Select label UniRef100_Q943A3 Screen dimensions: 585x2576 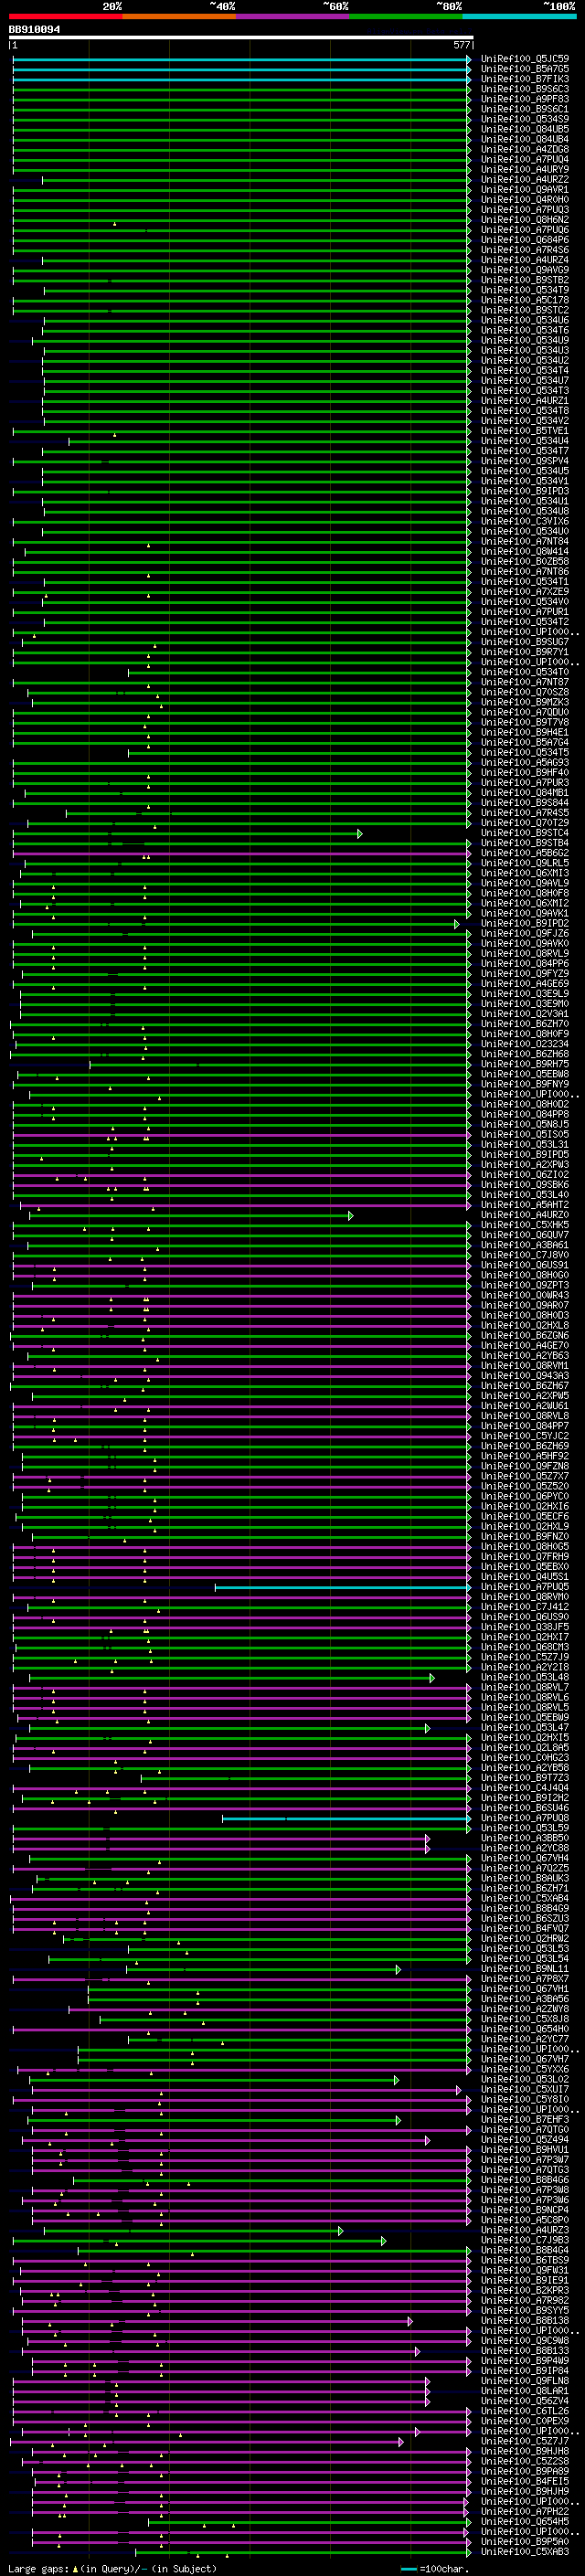pos(525,1376)
